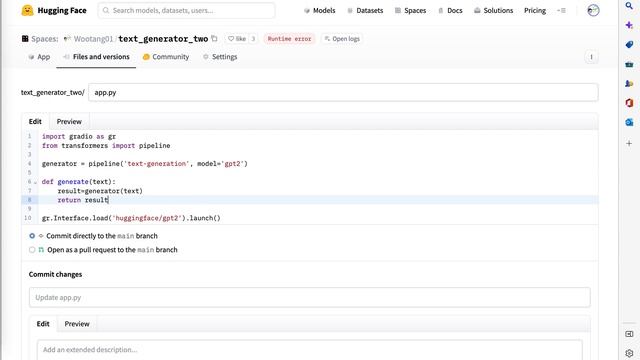Select 'Open as a pull request' option
The height and width of the screenshot is (360, 640).
(x=32, y=250)
